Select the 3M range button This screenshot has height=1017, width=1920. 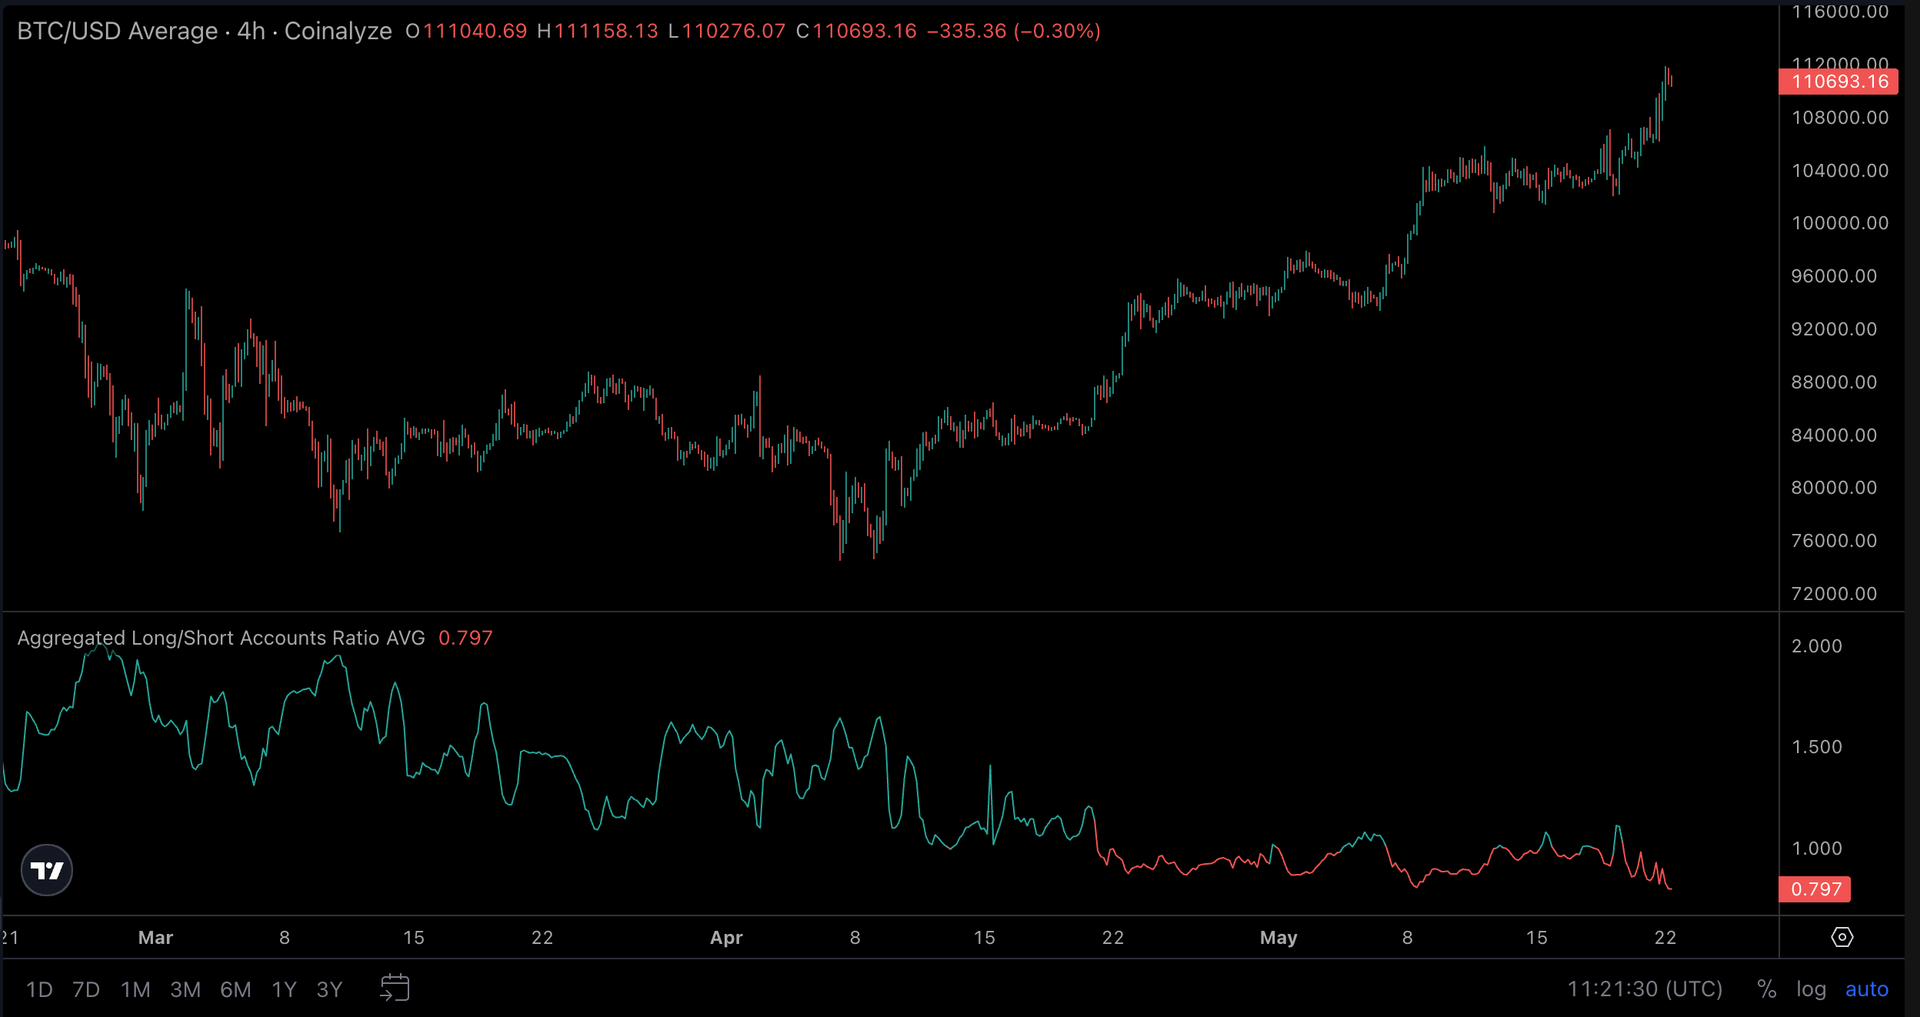click(x=184, y=989)
